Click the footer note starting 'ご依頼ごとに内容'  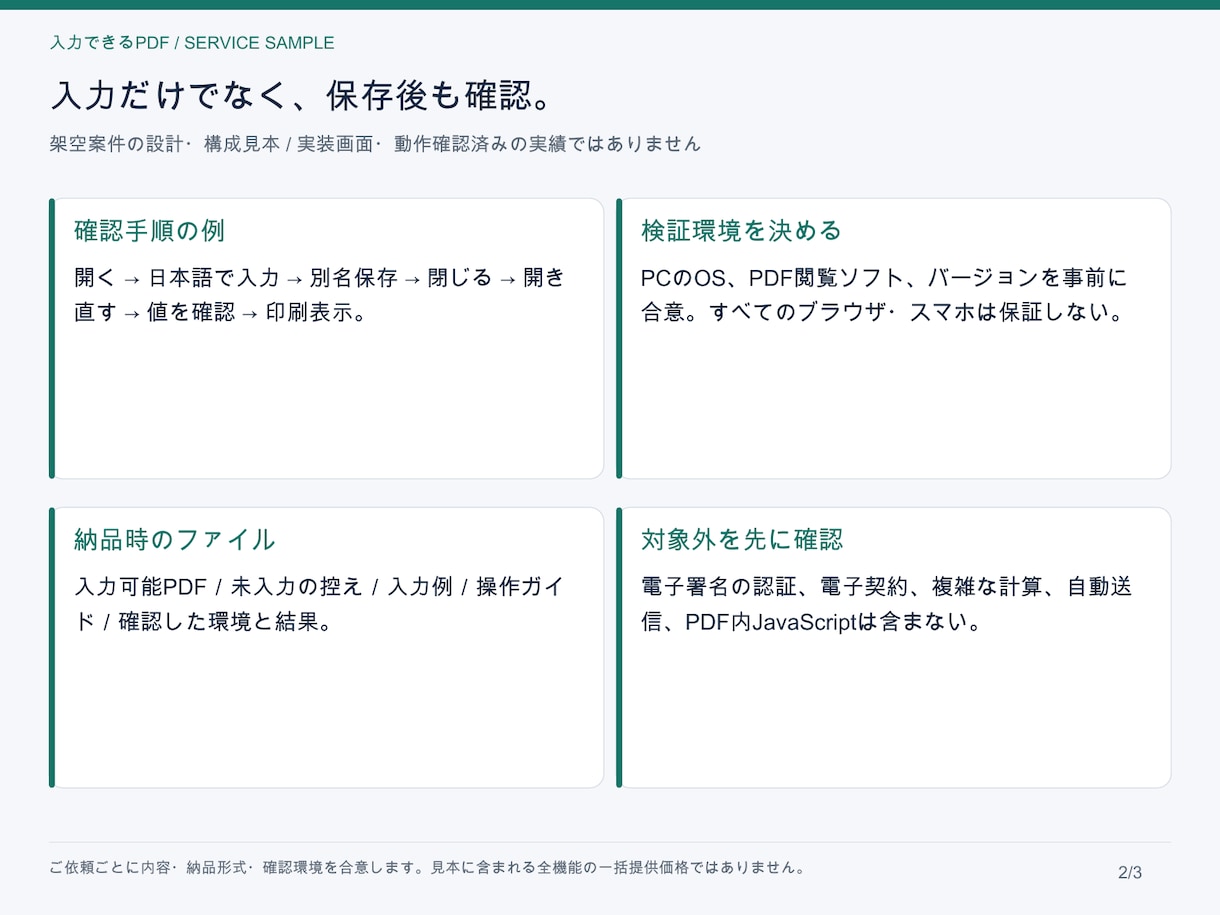click(427, 868)
